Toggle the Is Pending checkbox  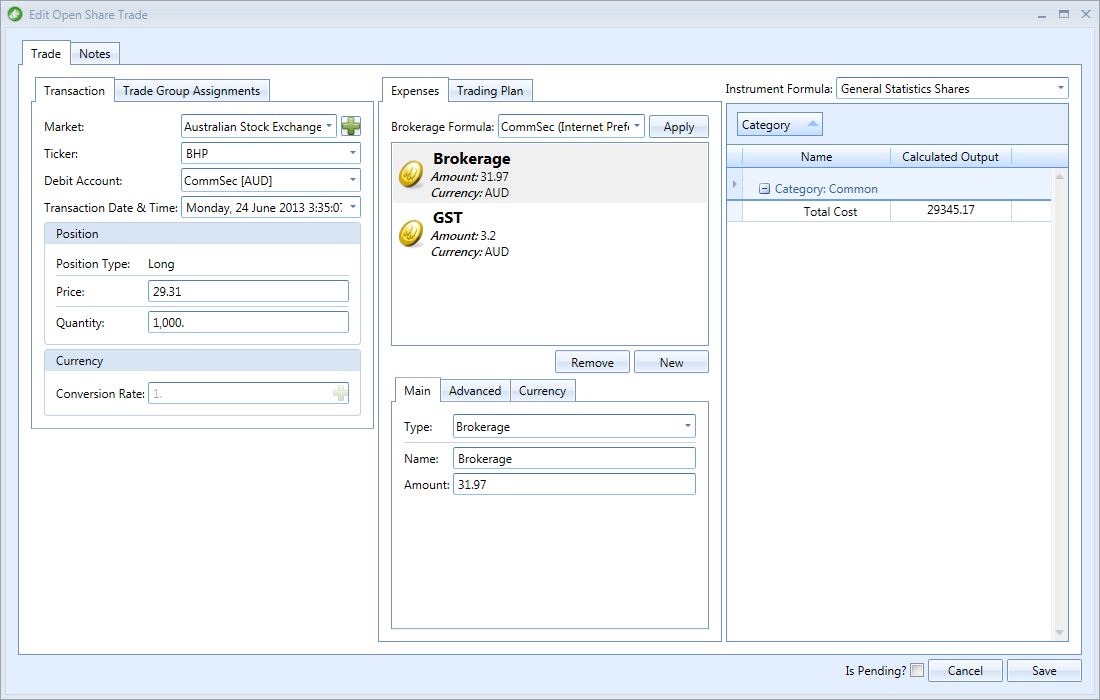[917, 670]
